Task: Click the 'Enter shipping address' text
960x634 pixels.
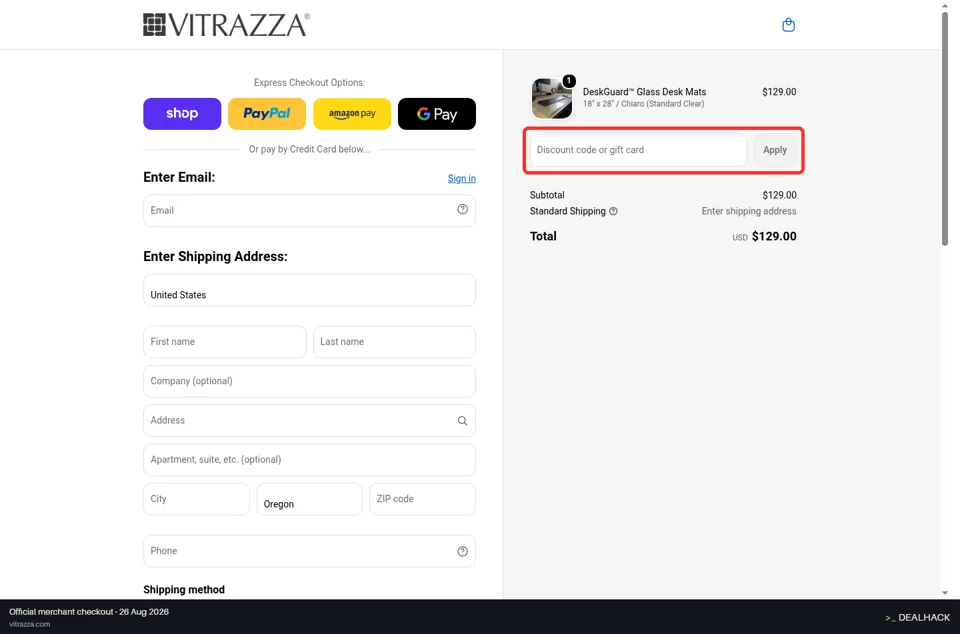Action: click(x=749, y=211)
